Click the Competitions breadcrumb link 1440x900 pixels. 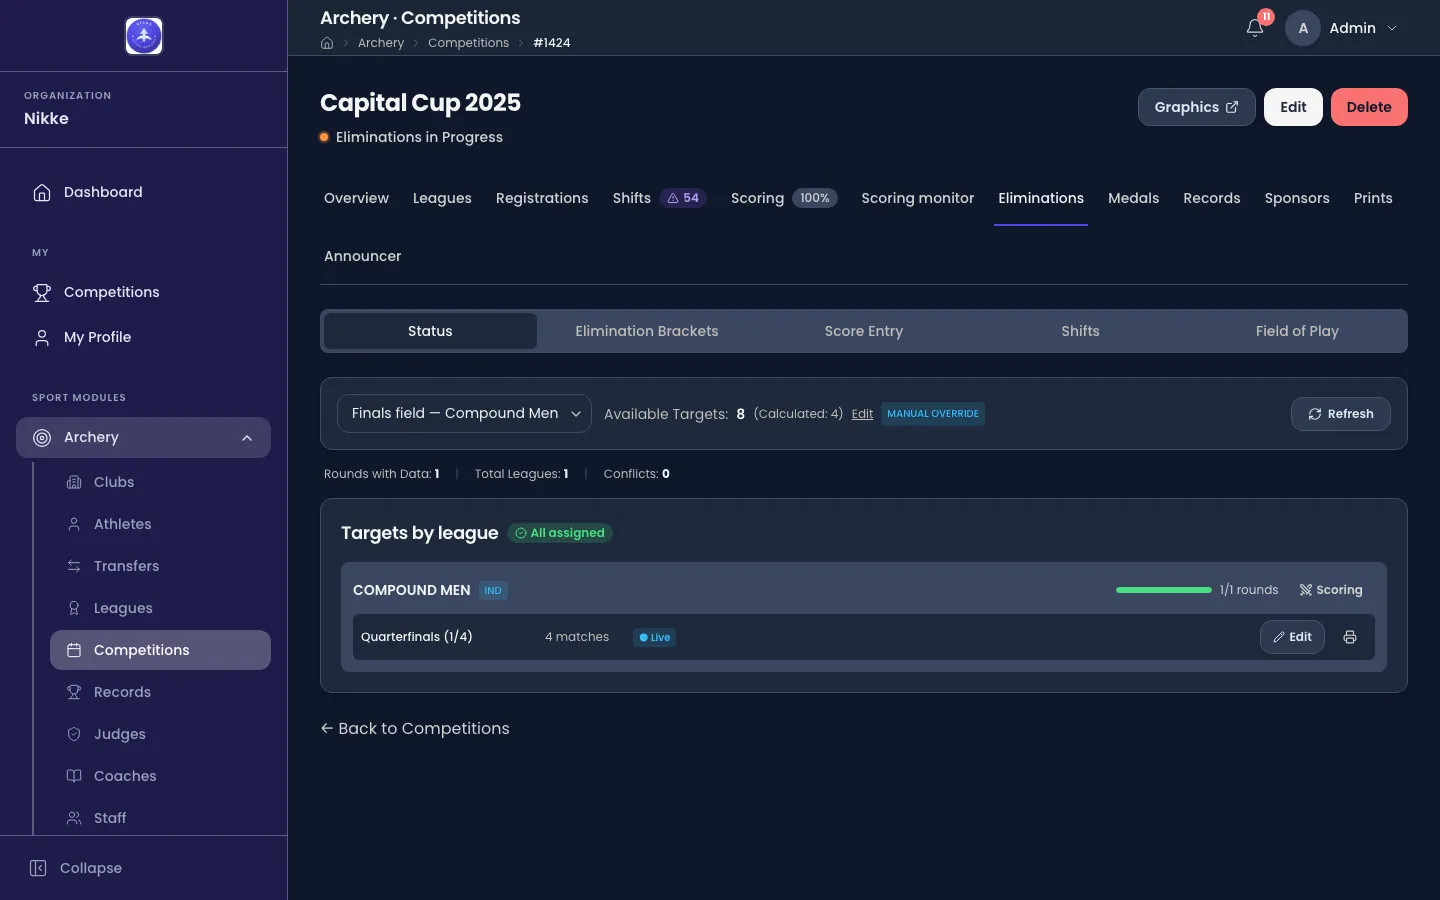pyautogui.click(x=468, y=43)
